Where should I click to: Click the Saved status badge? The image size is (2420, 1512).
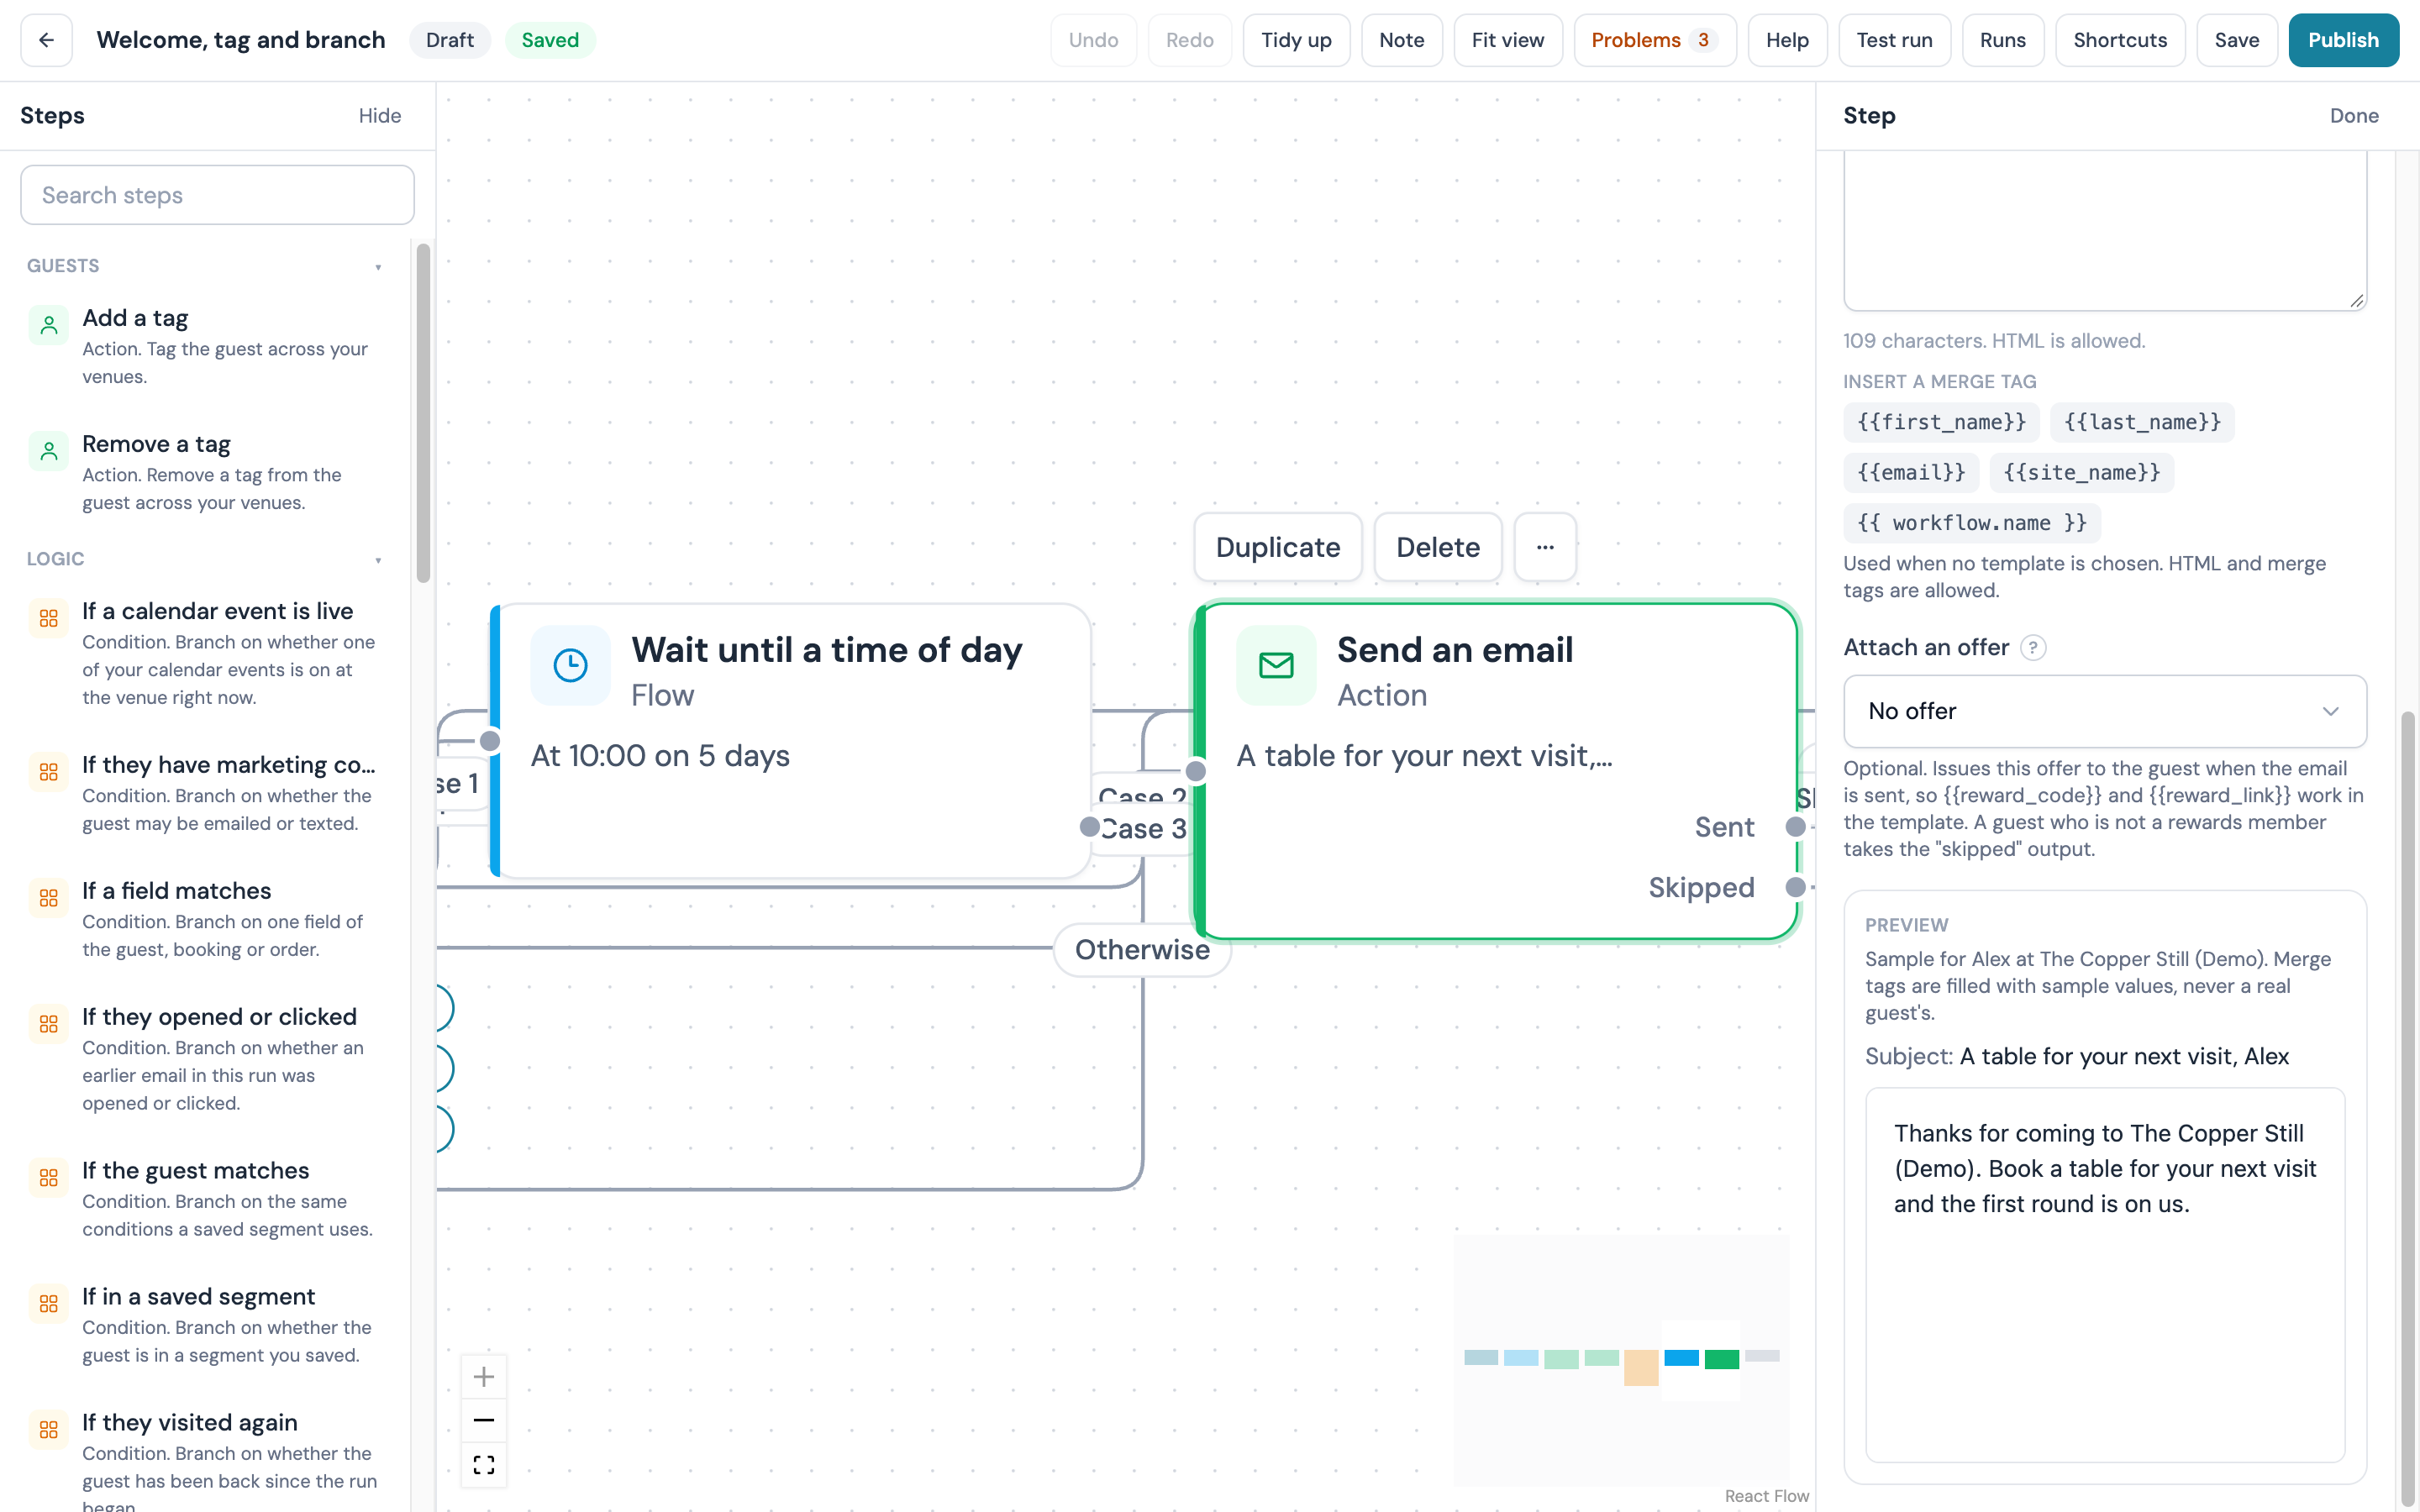550,40
